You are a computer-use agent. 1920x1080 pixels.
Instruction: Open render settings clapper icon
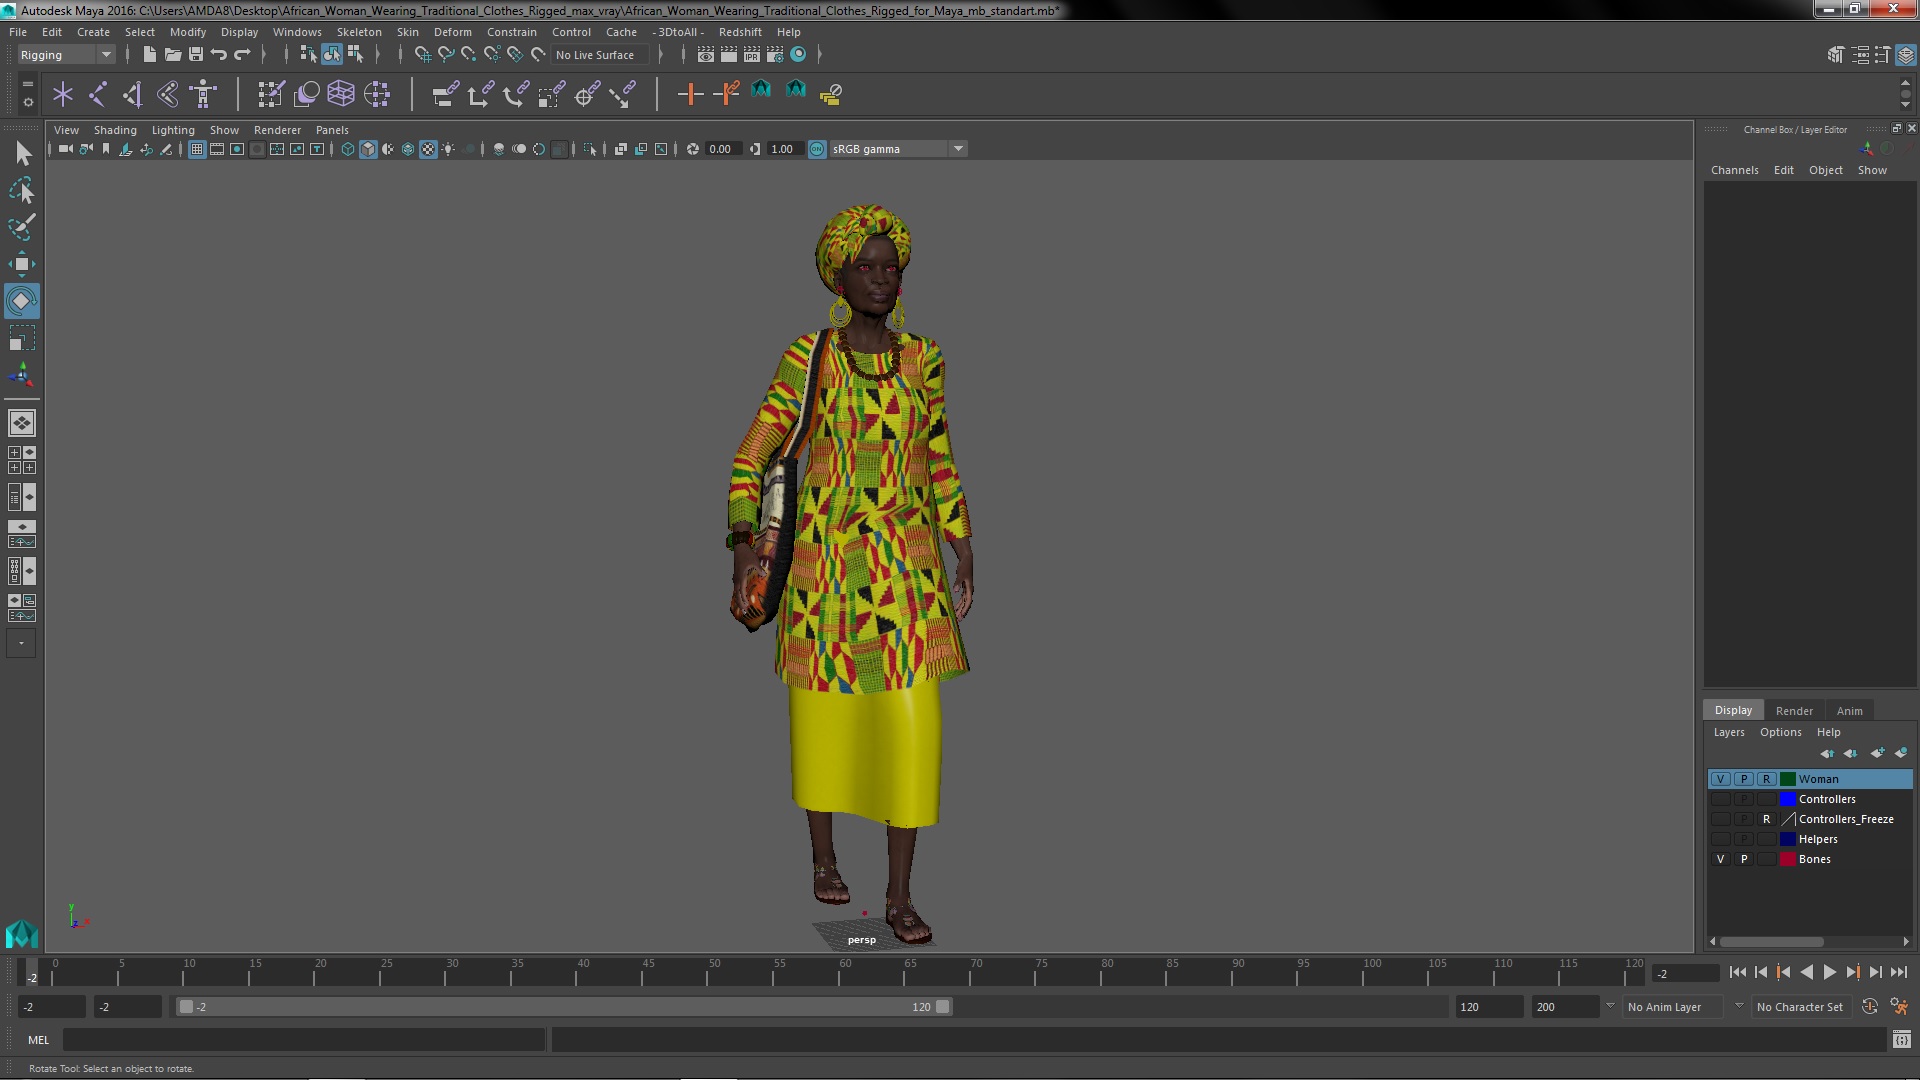tap(774, 54)
